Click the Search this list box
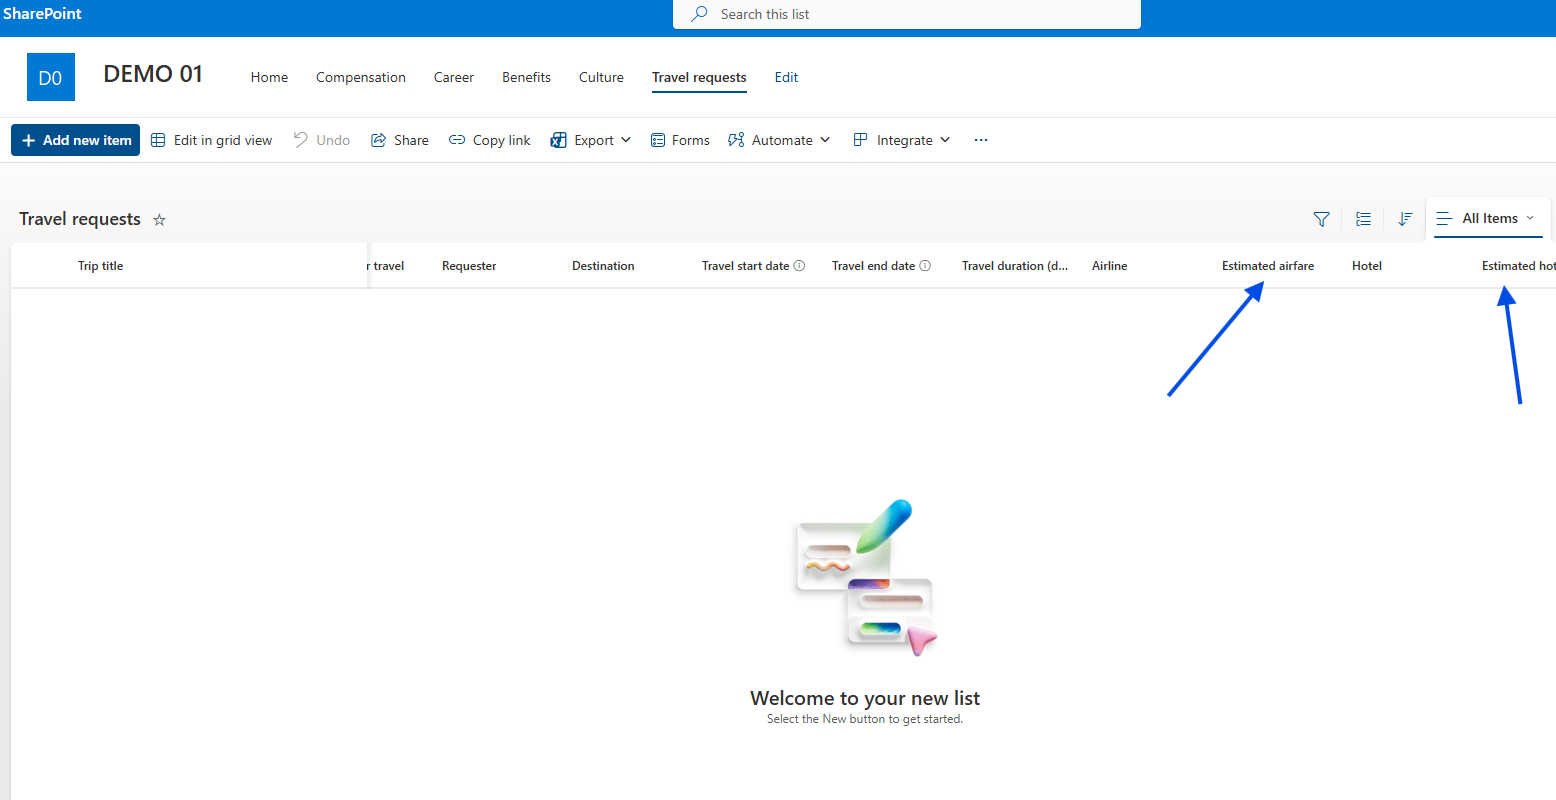This screenshot has height=800, width=1556. click(x=906, y=14)
